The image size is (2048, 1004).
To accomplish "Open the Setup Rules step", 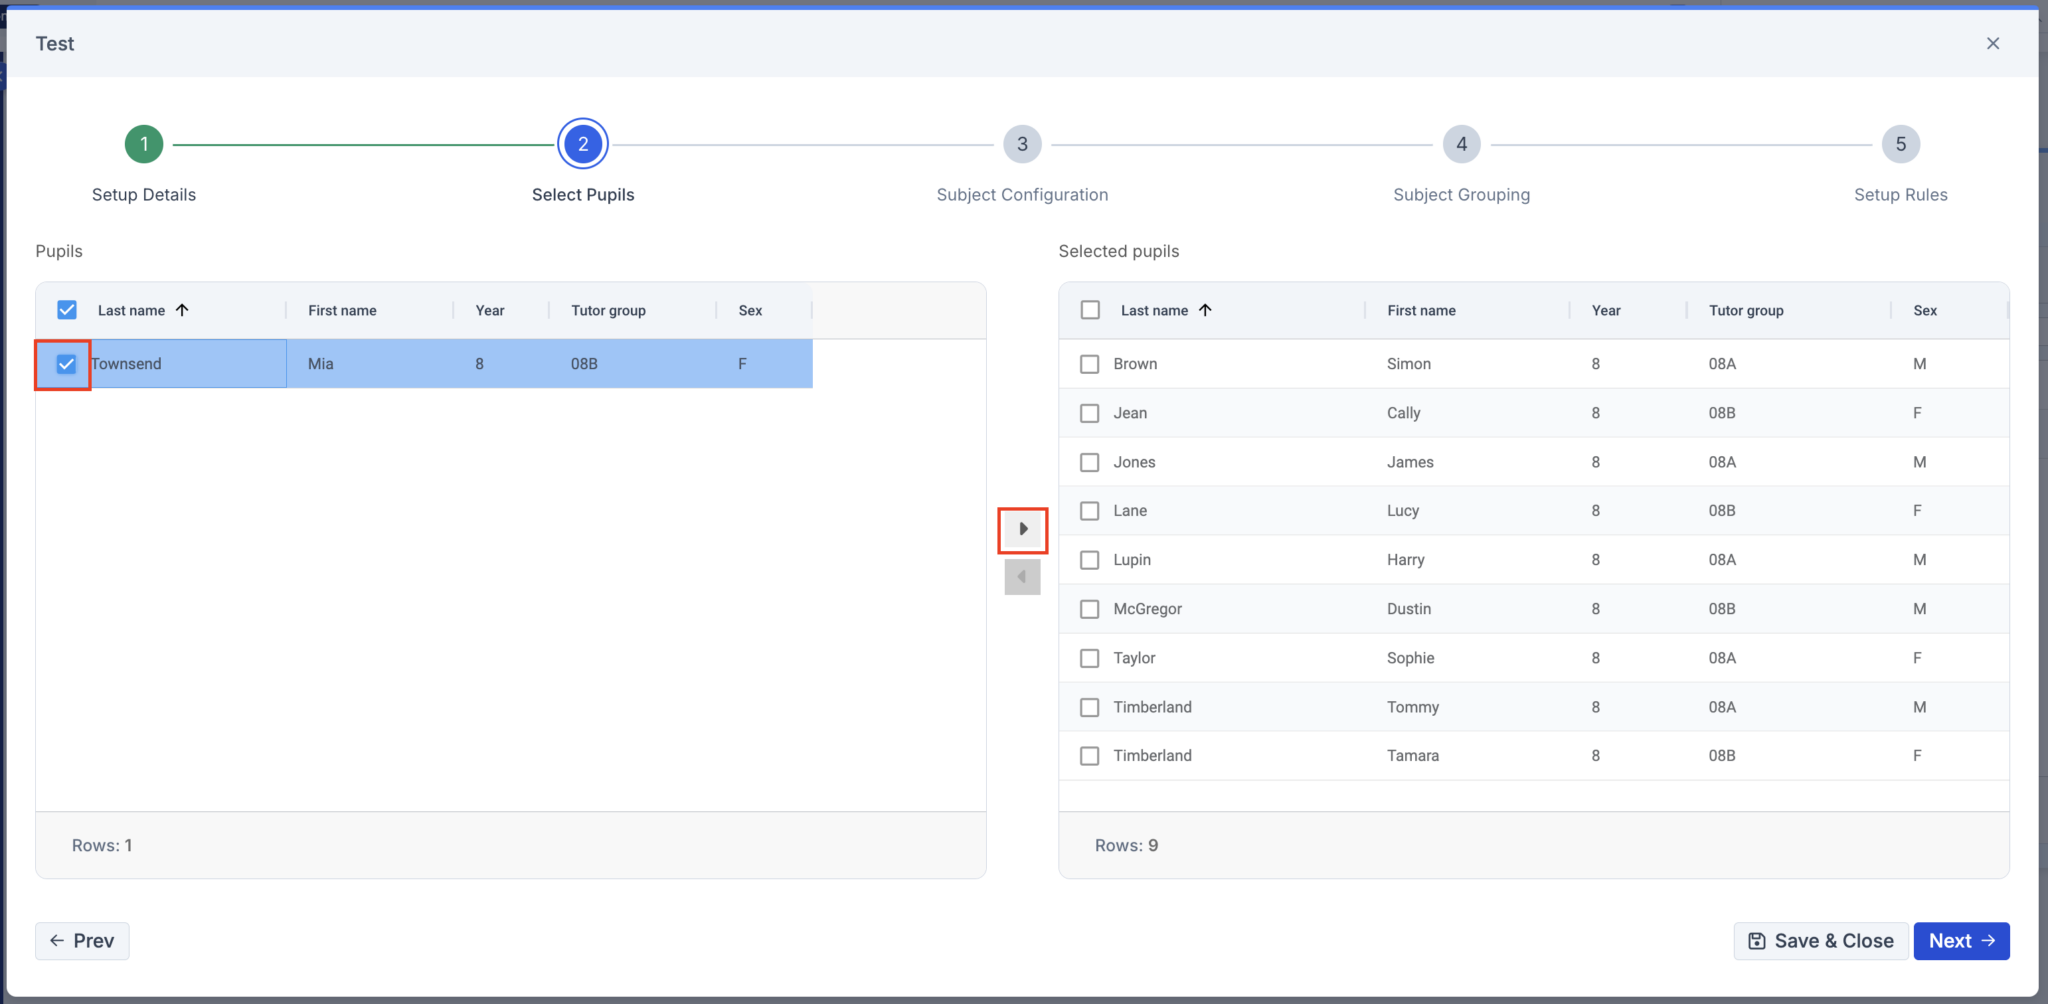I will pos(1899,143).
